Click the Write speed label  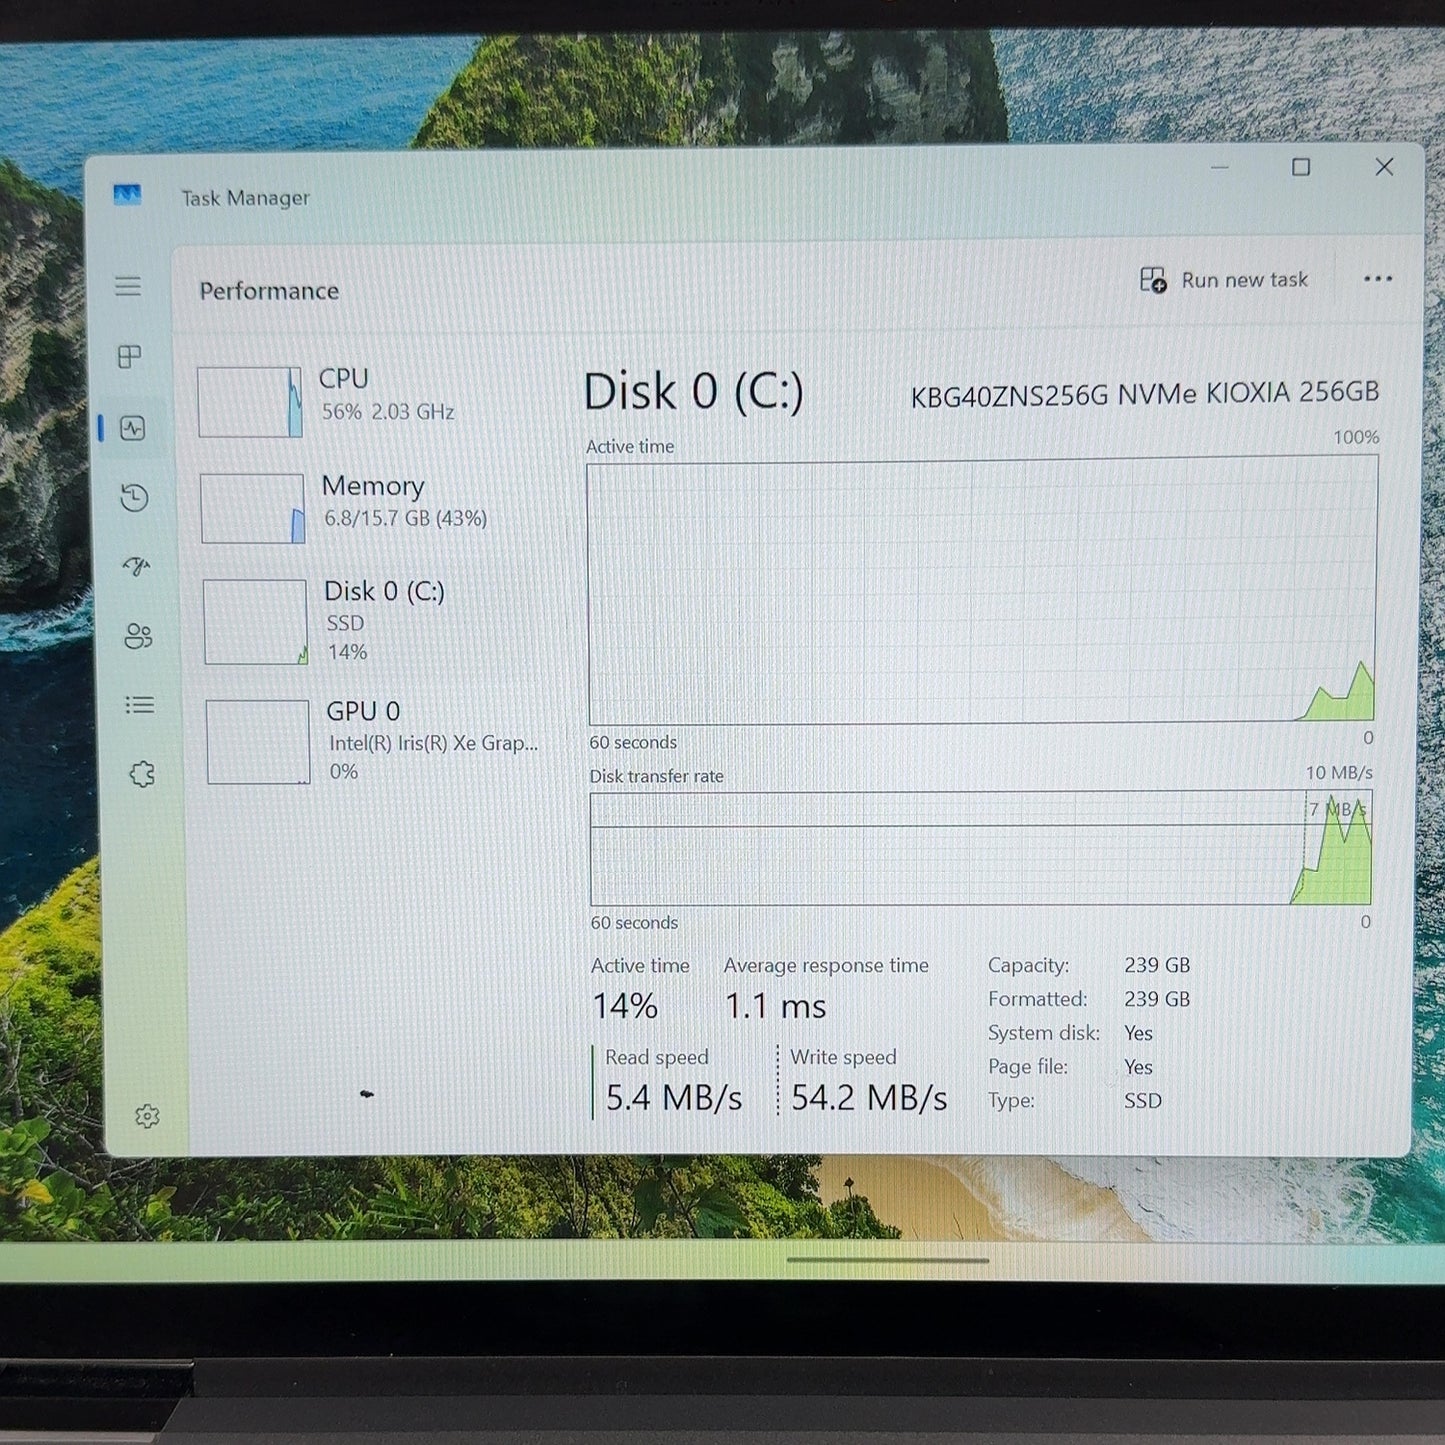point(843,1057)
